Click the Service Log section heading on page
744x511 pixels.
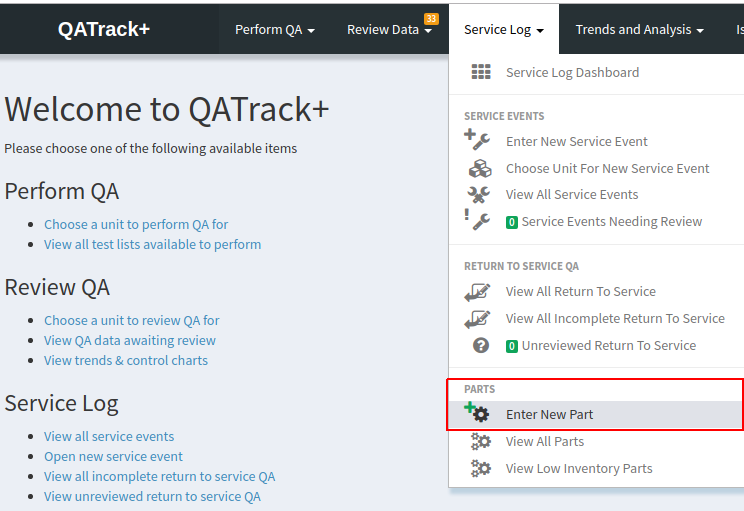[61, 403]
